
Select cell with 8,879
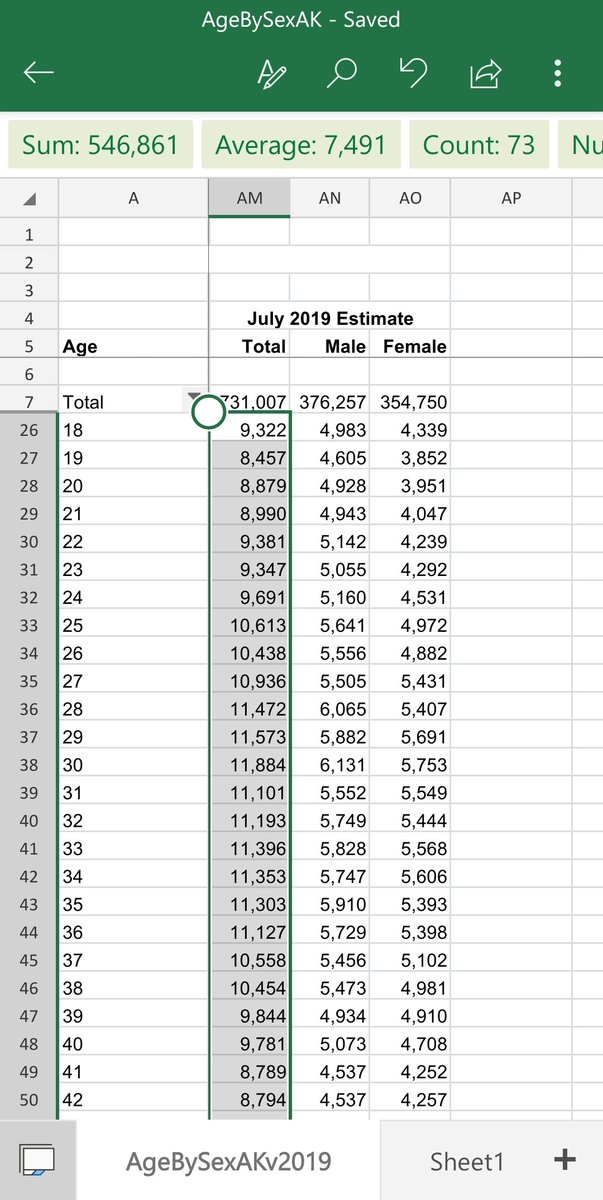click(x=250, y=486)
